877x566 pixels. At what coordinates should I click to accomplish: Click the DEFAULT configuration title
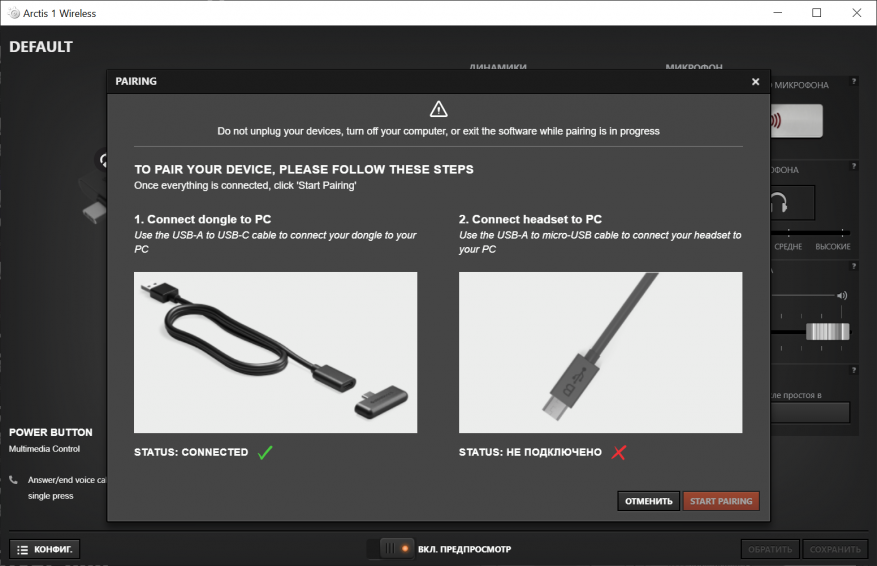pos(41,47)
